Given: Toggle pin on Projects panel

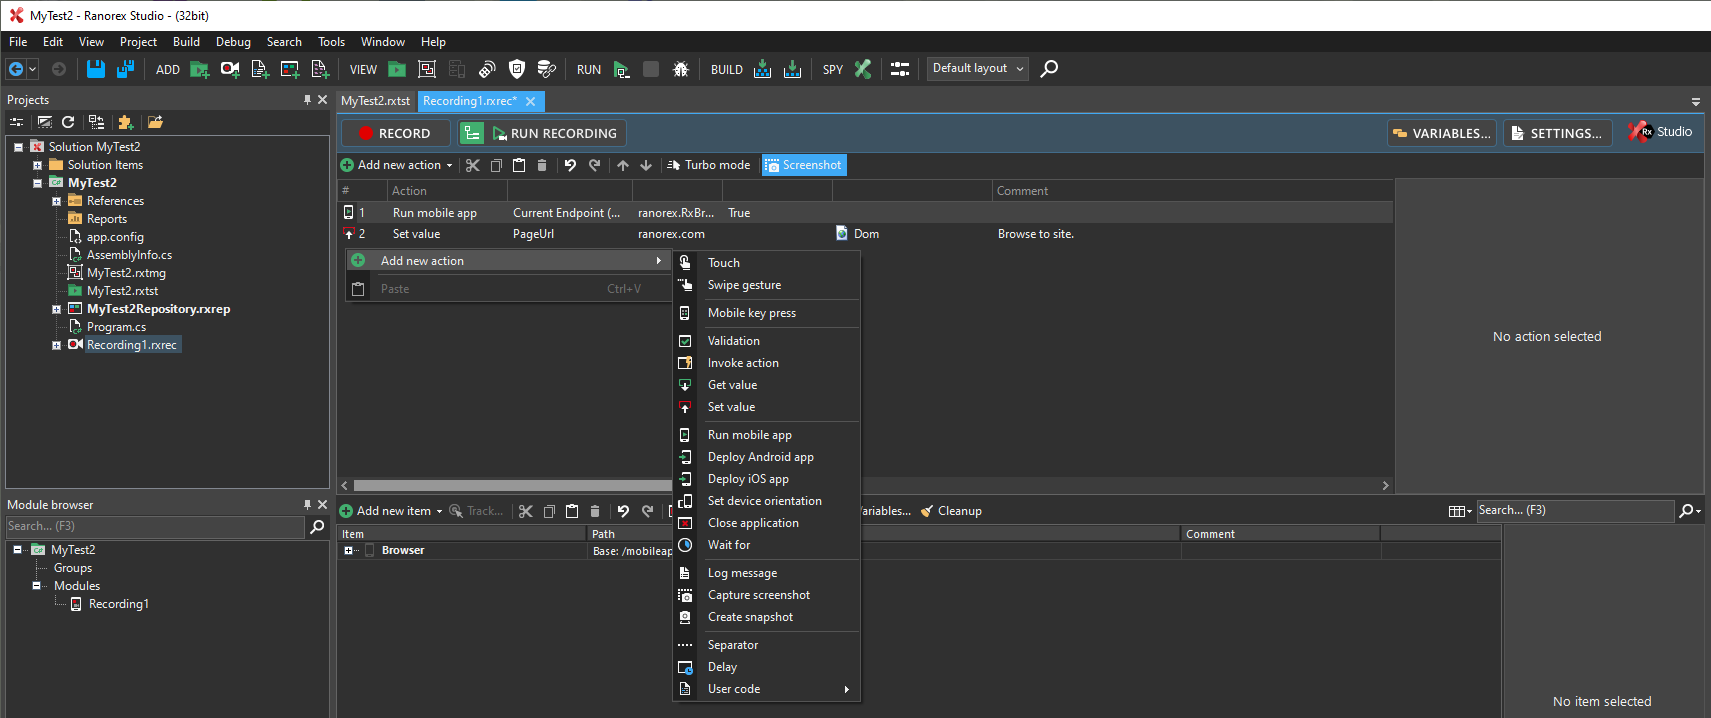Looking at the screenshot, I should click(x=307, y=100).
